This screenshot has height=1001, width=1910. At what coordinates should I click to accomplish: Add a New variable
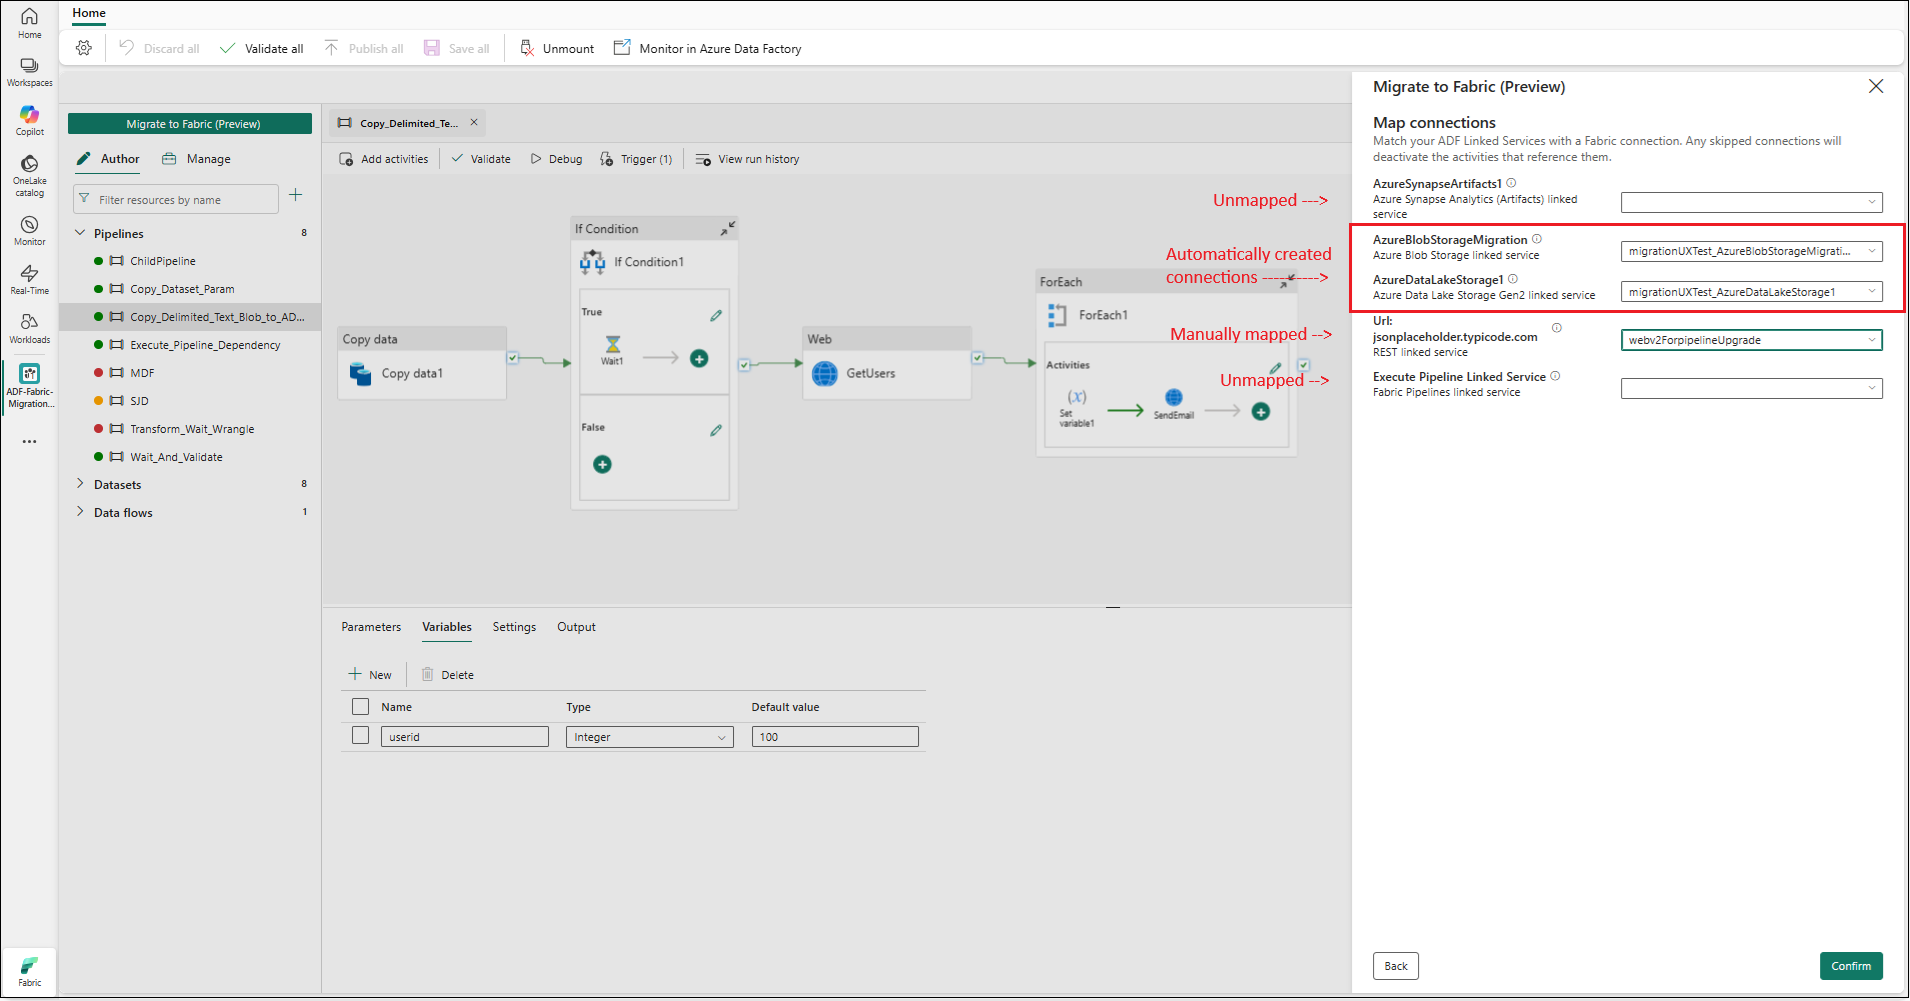point(370,674)
